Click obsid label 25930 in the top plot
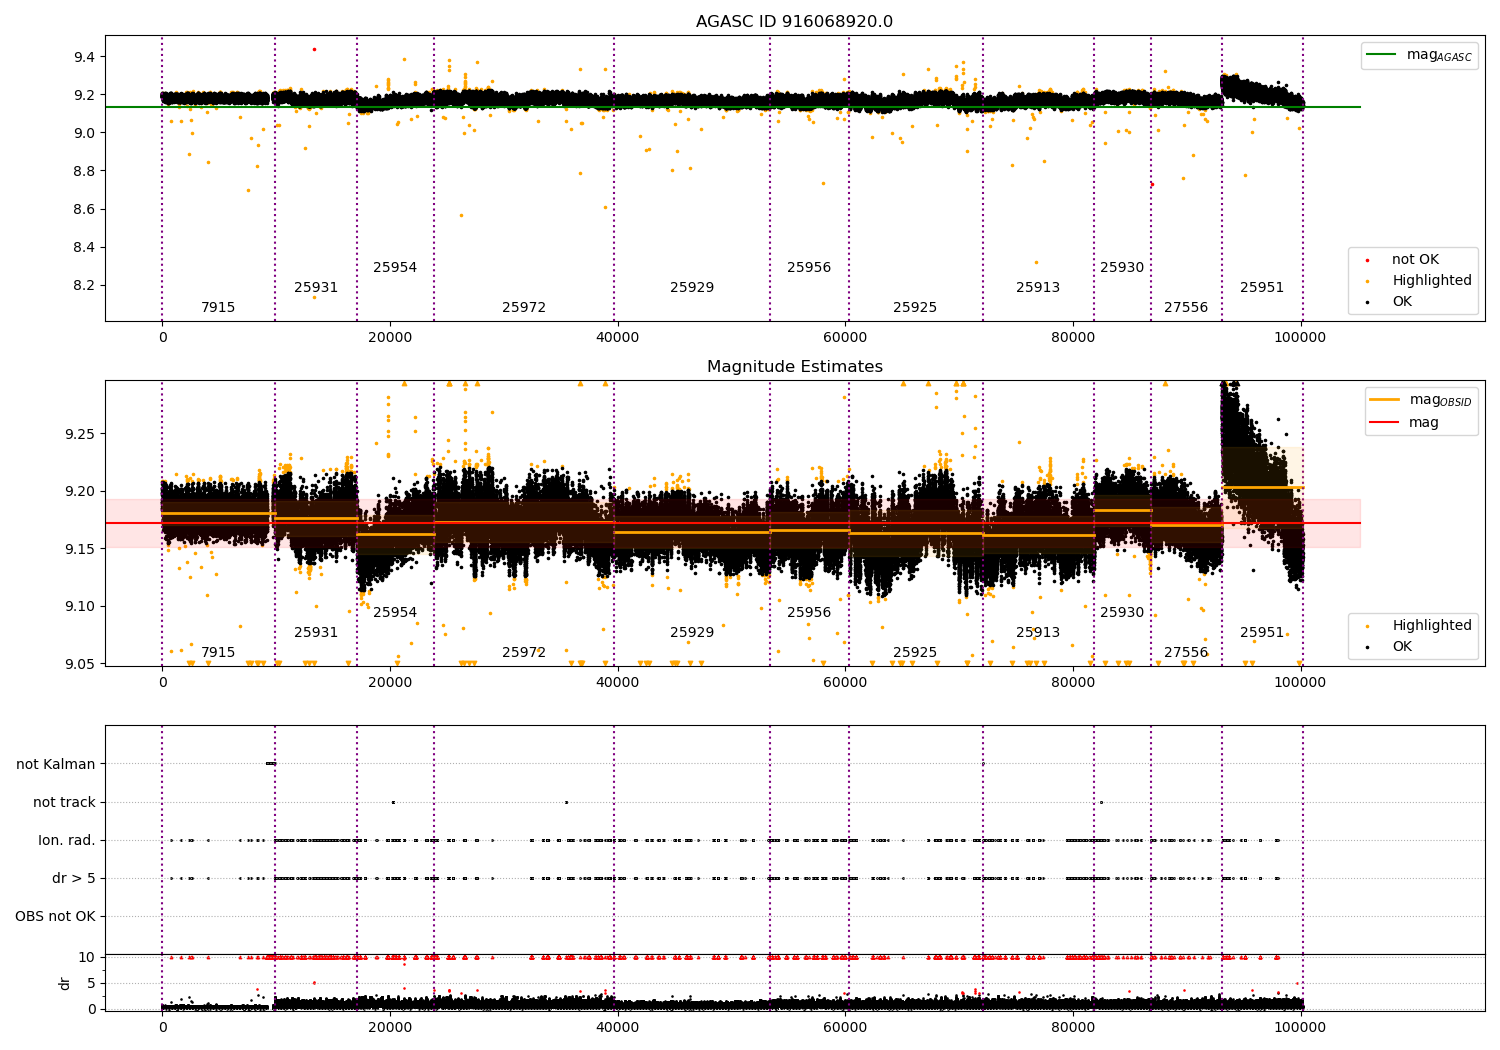 tap(1122, 268)
